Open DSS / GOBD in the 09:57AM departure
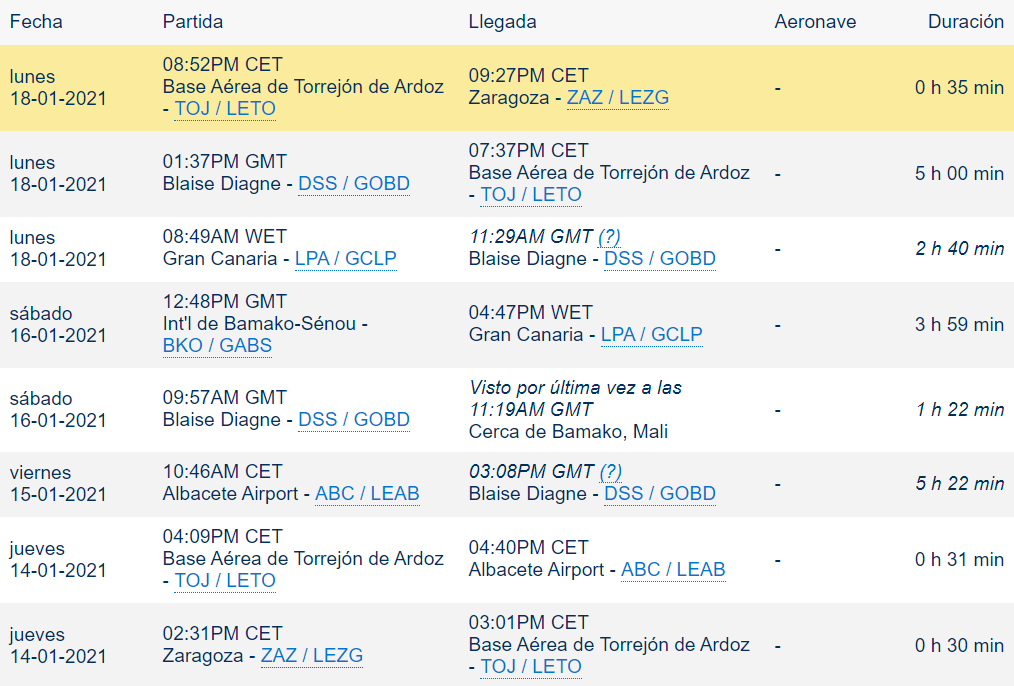 [354, 420]
